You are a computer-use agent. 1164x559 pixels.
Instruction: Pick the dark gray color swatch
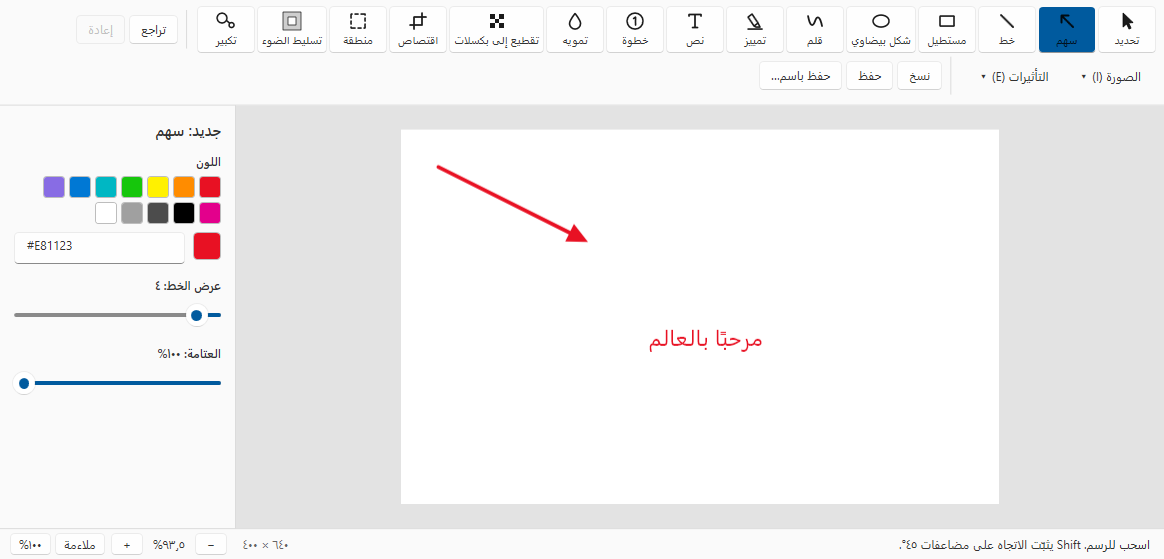click(x=158, y=213)
